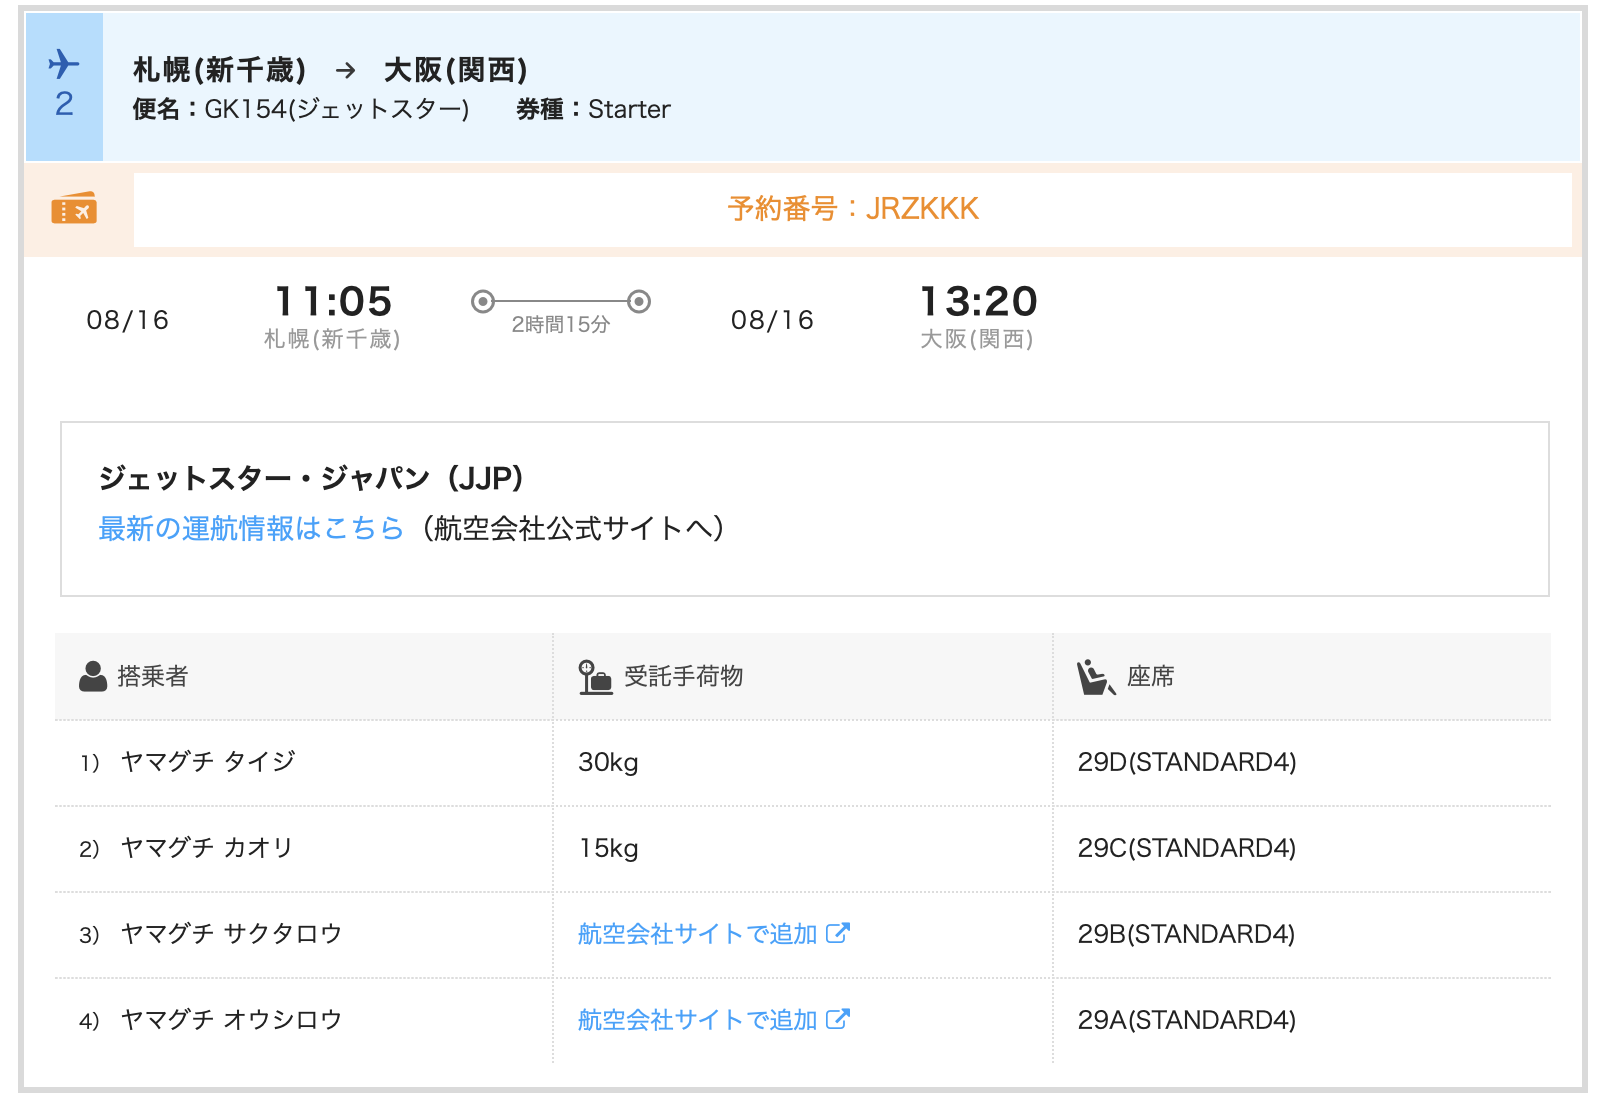Click the blue airplane icon for flight 2

[64, 64]
